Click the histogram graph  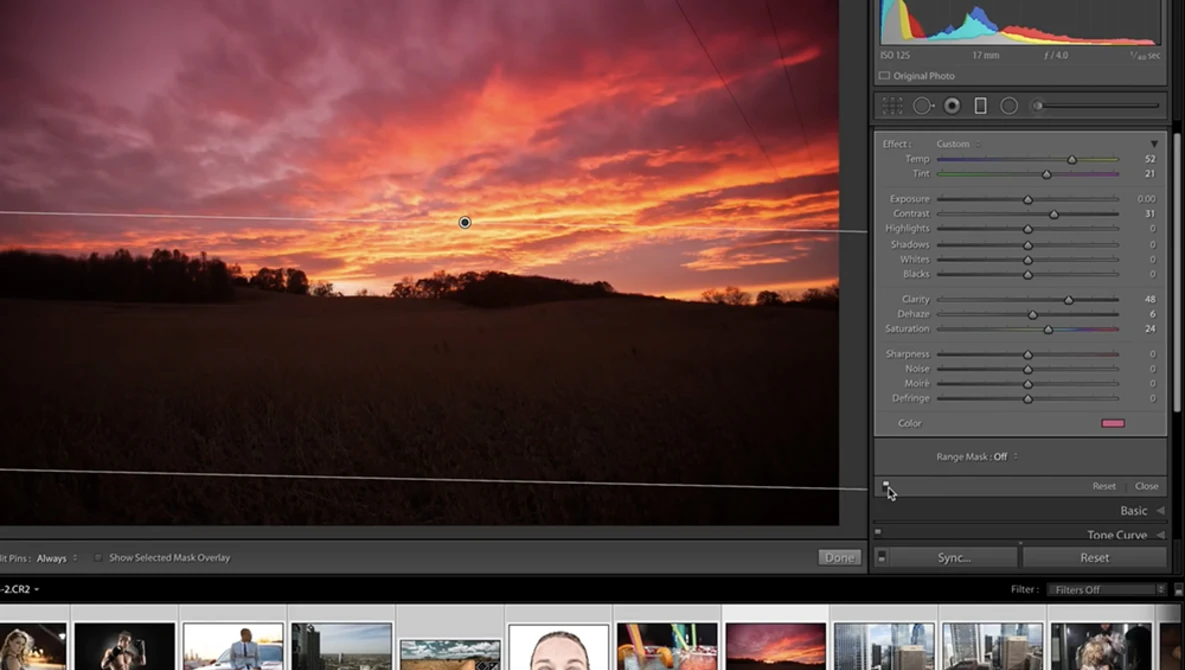tap(1019, 23)
